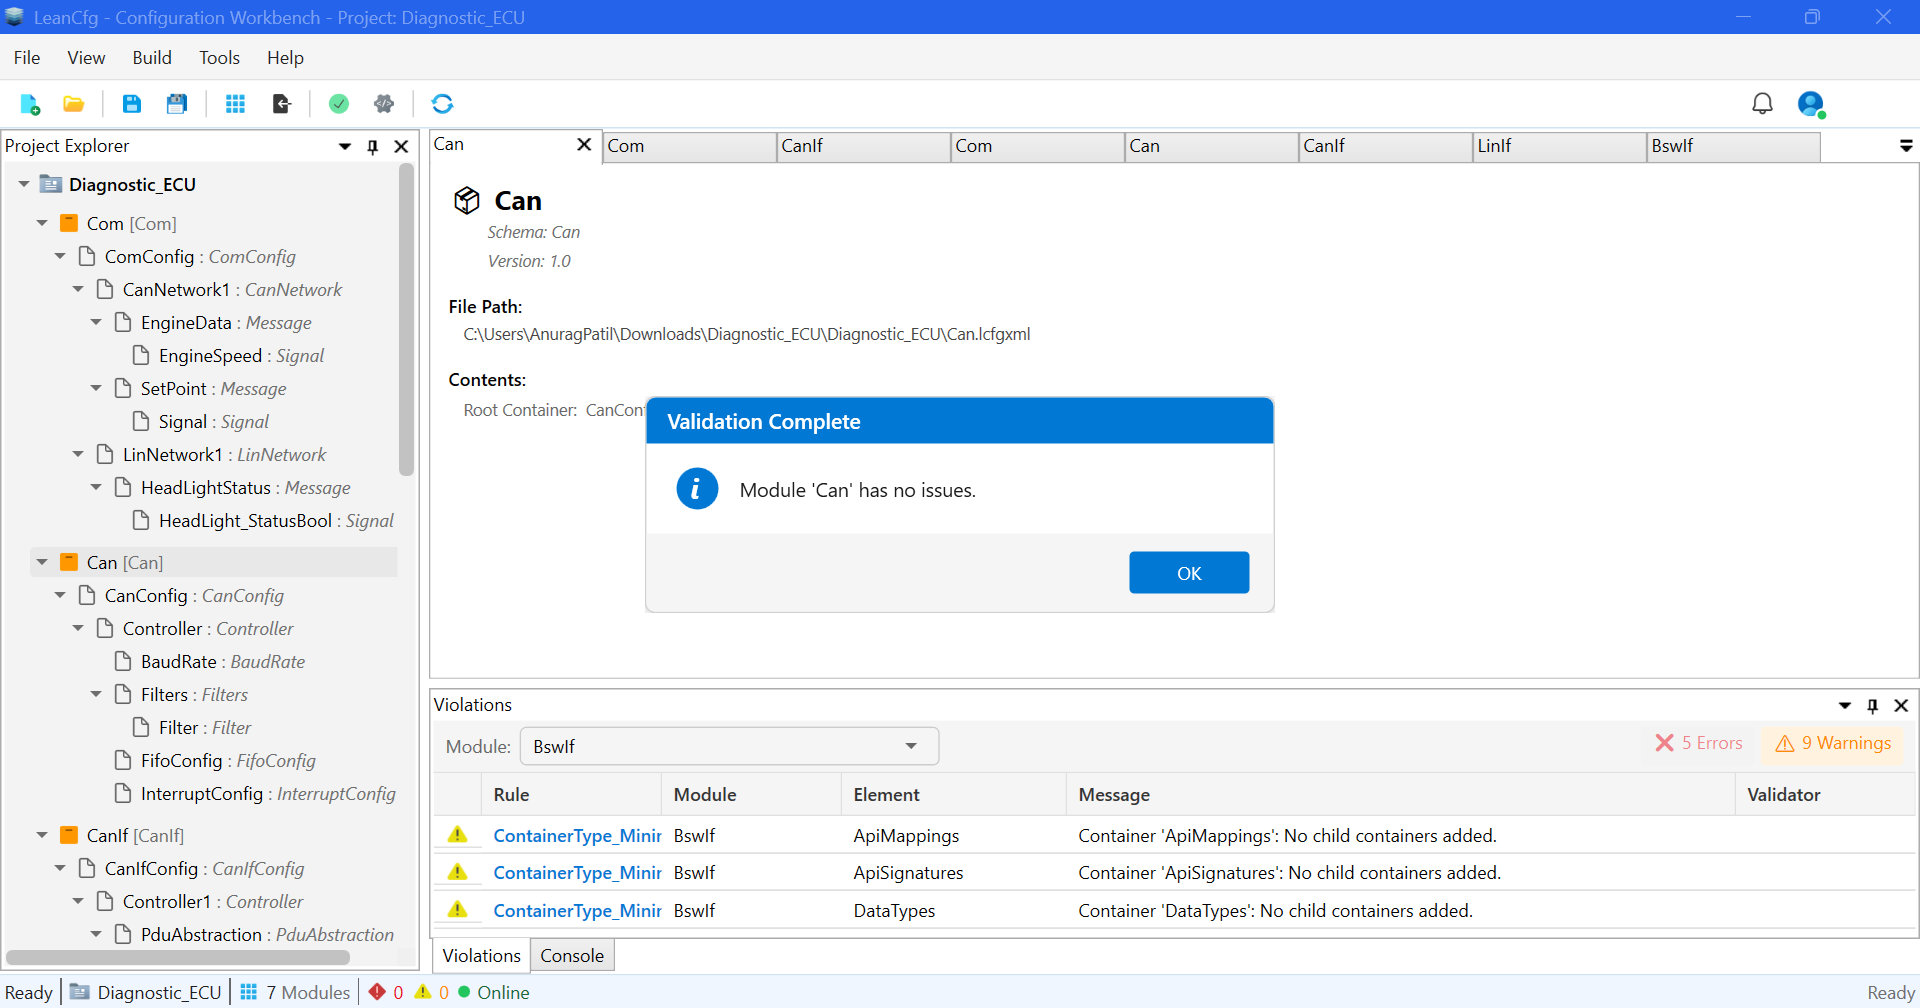The height and width of the screenshot is (1008, 1920).
Task: Toggle the 5 Errors filter
Action: (x=1699, y=743)
